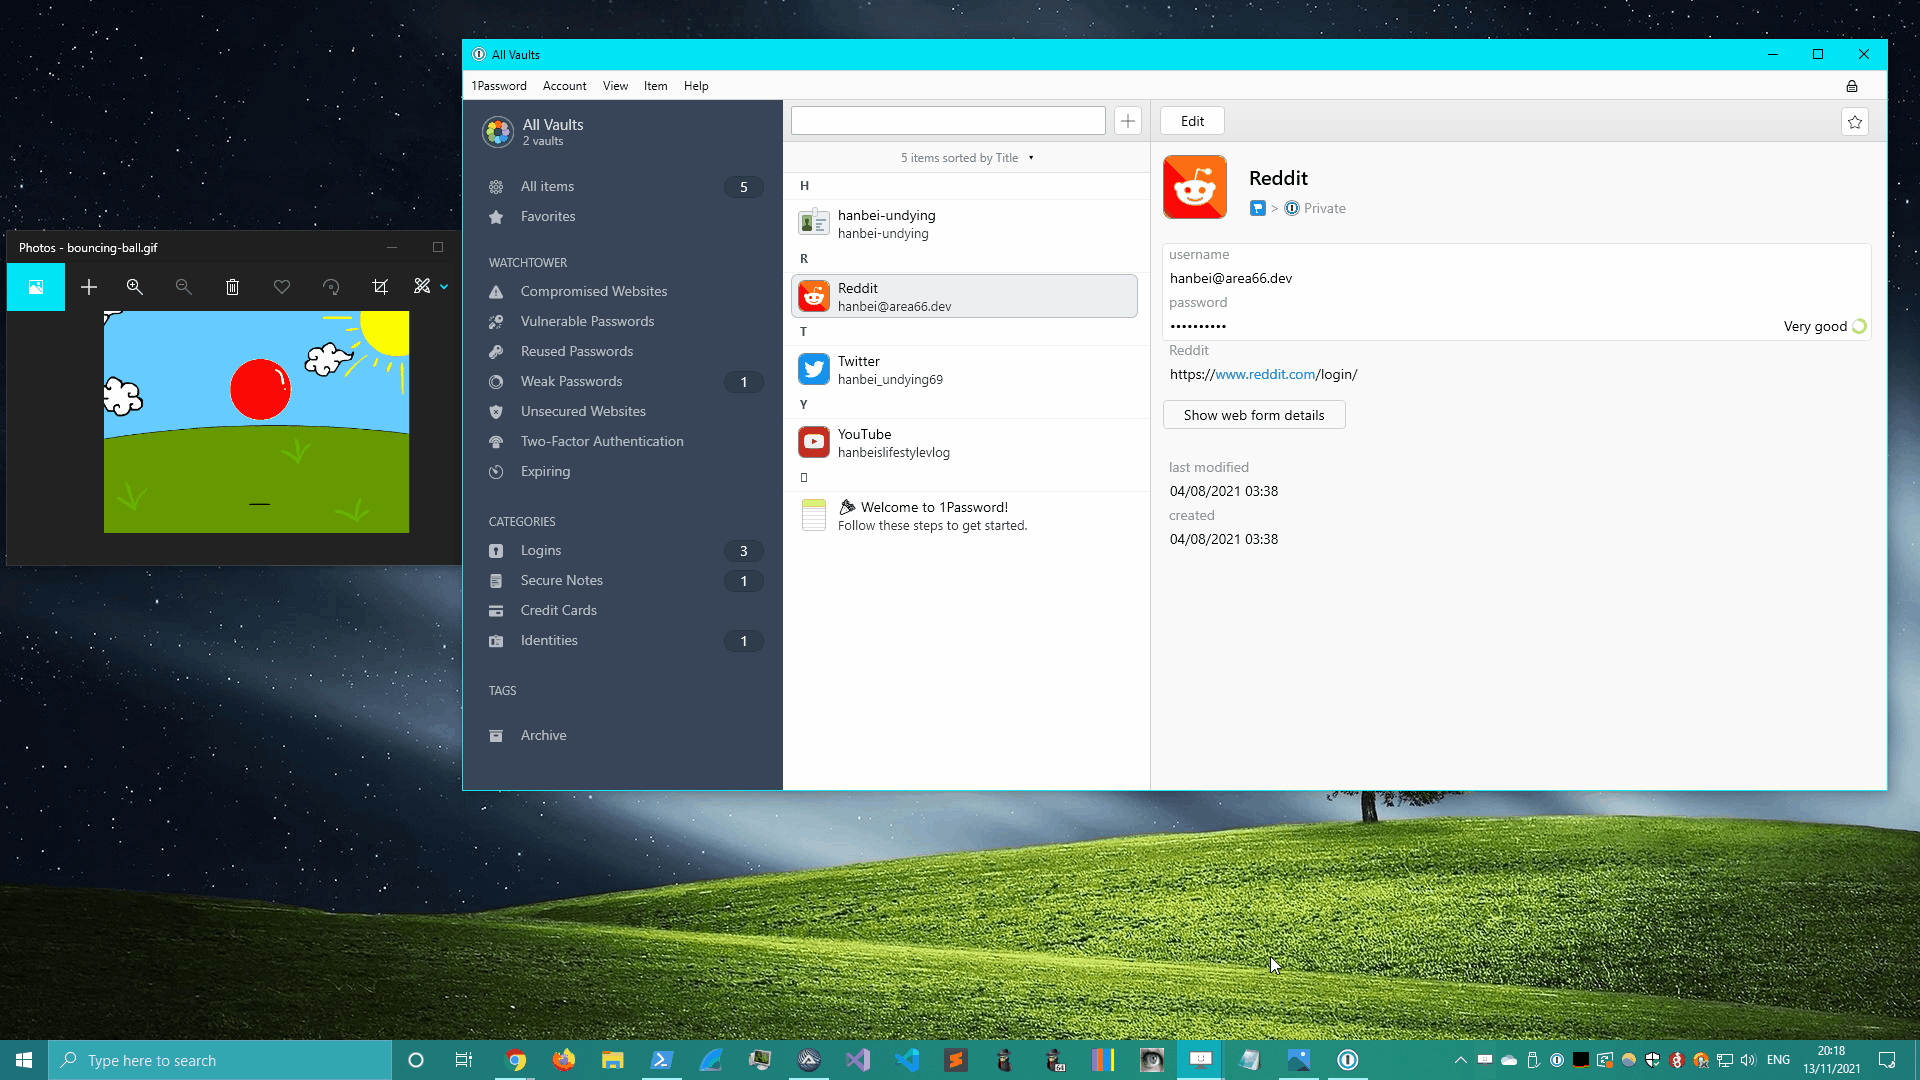Select the Welcome to 1Password note
Viewport: 1920px width, 1080px height.
966,516
